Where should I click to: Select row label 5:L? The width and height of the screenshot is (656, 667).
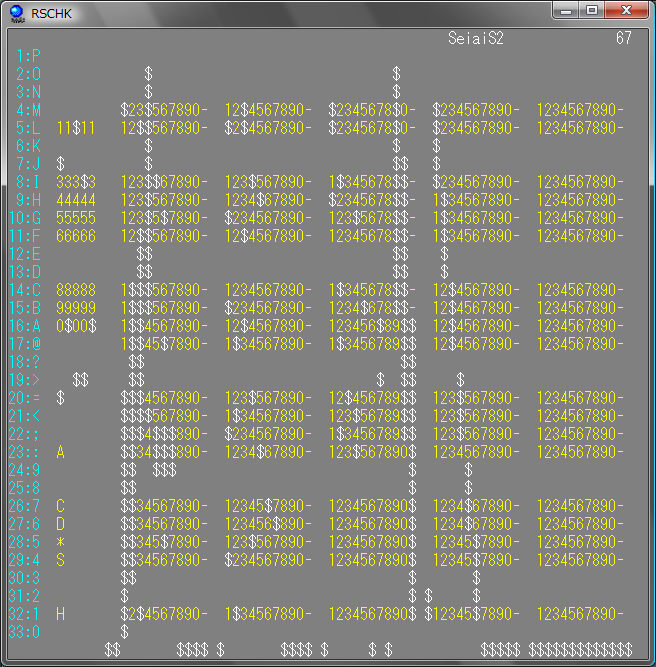[28, 128]
